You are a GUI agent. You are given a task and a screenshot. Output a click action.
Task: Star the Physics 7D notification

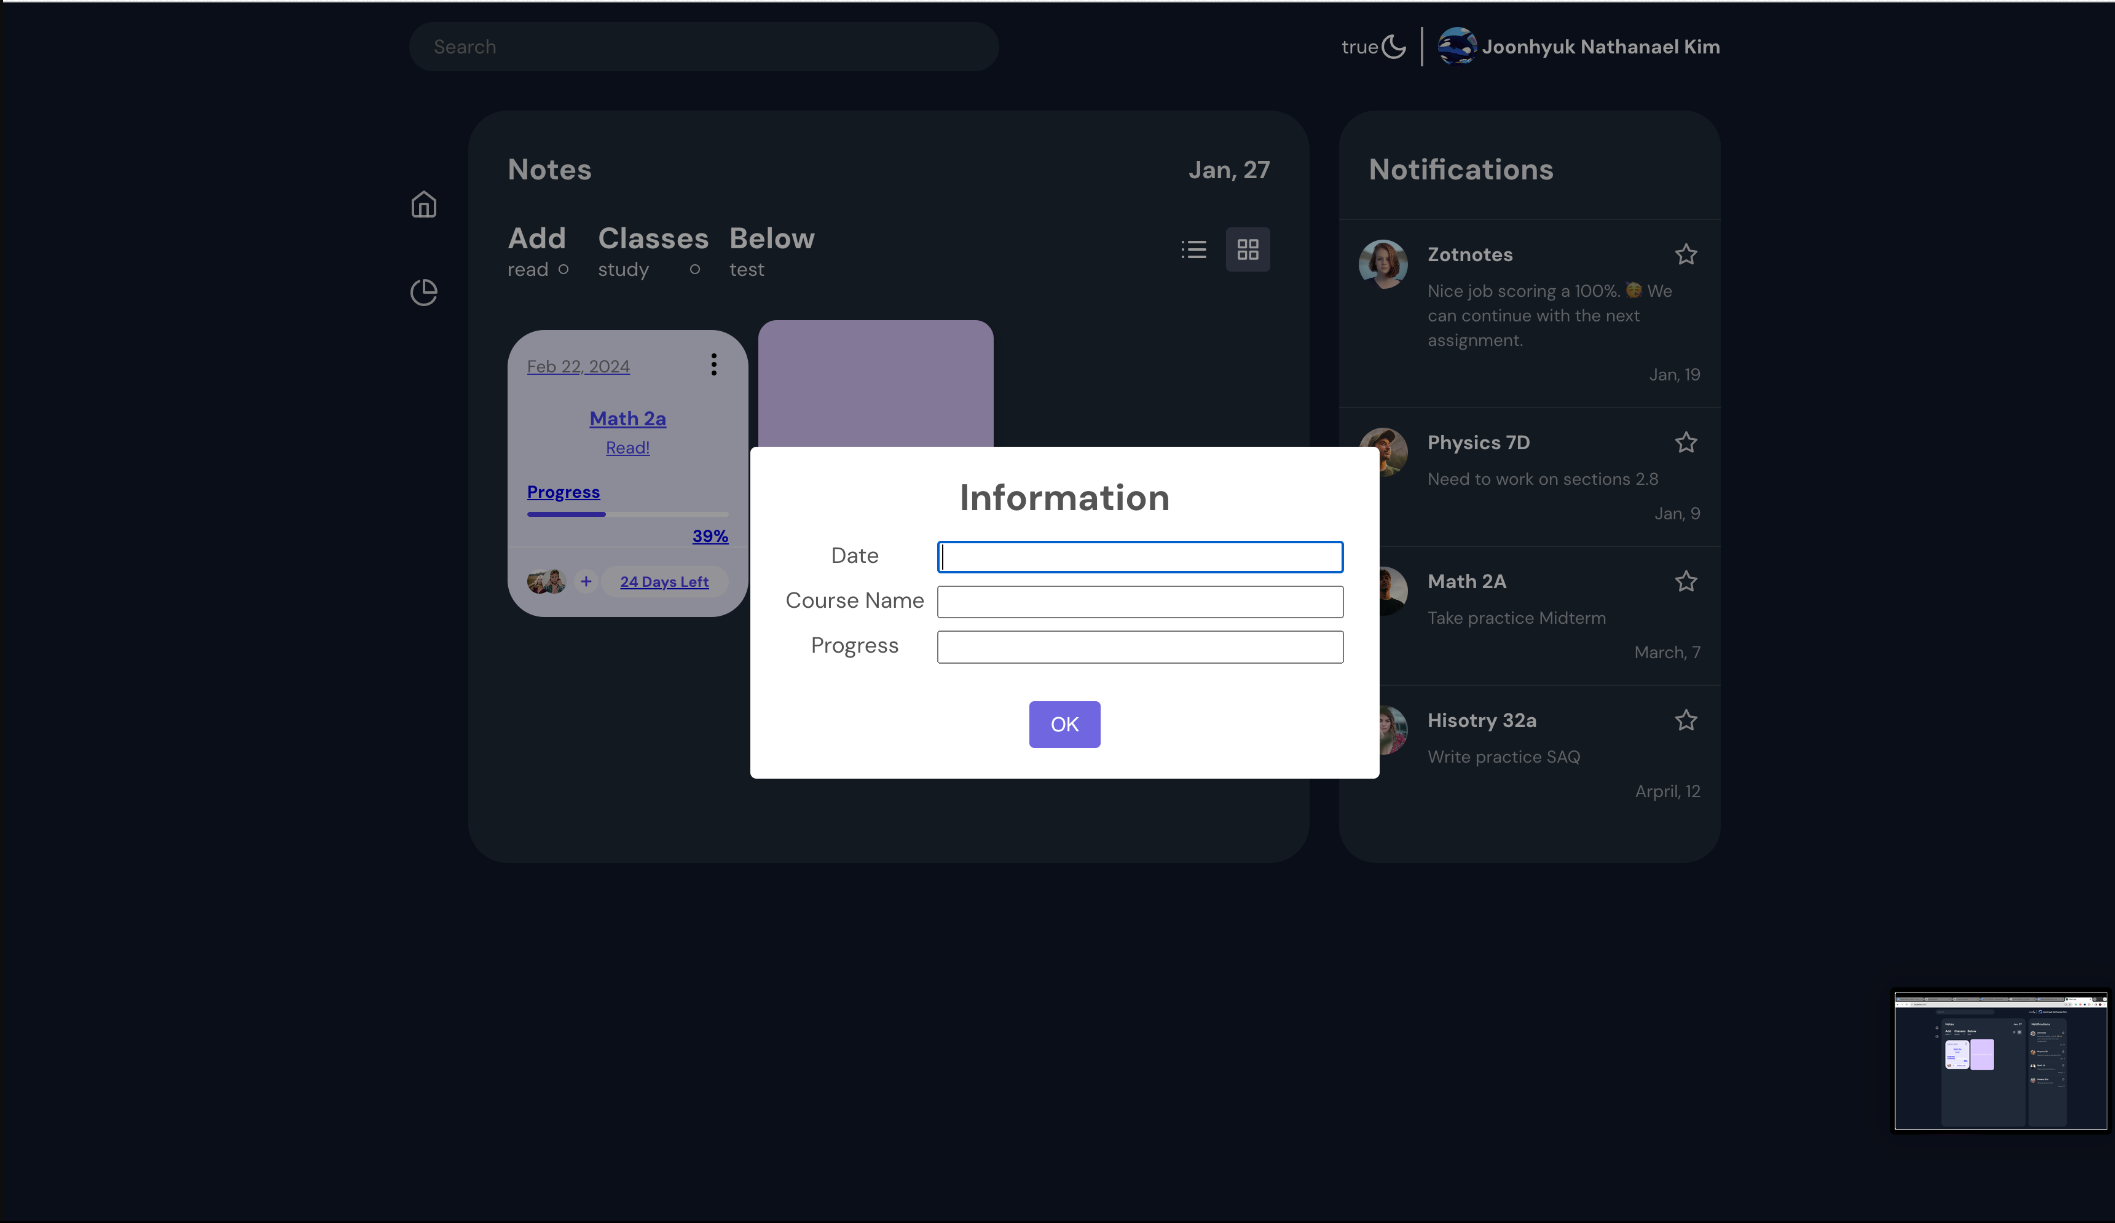coord(1686,443)
